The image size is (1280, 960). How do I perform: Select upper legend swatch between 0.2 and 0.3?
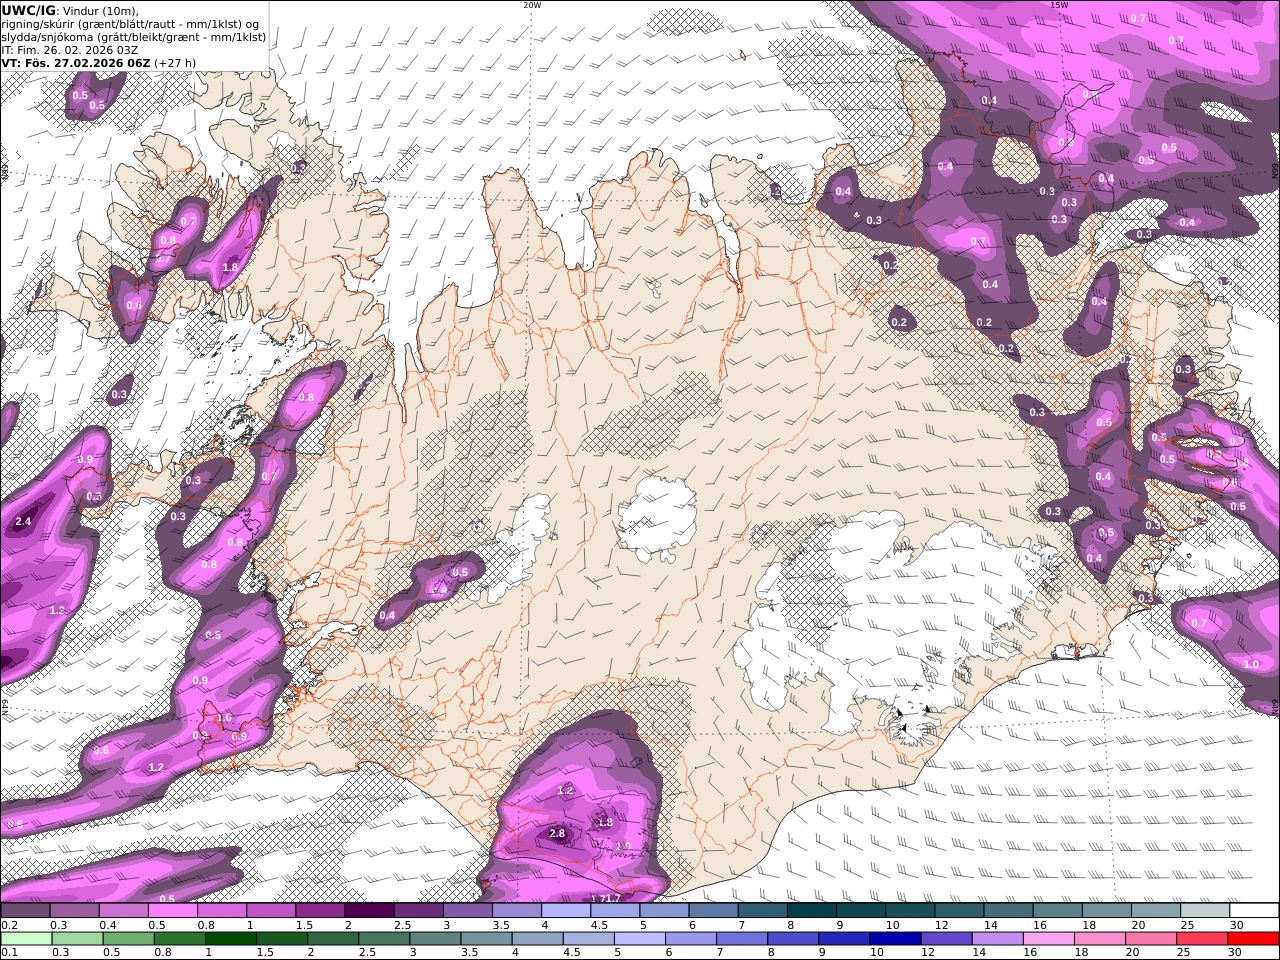click(x=25, y=910)
